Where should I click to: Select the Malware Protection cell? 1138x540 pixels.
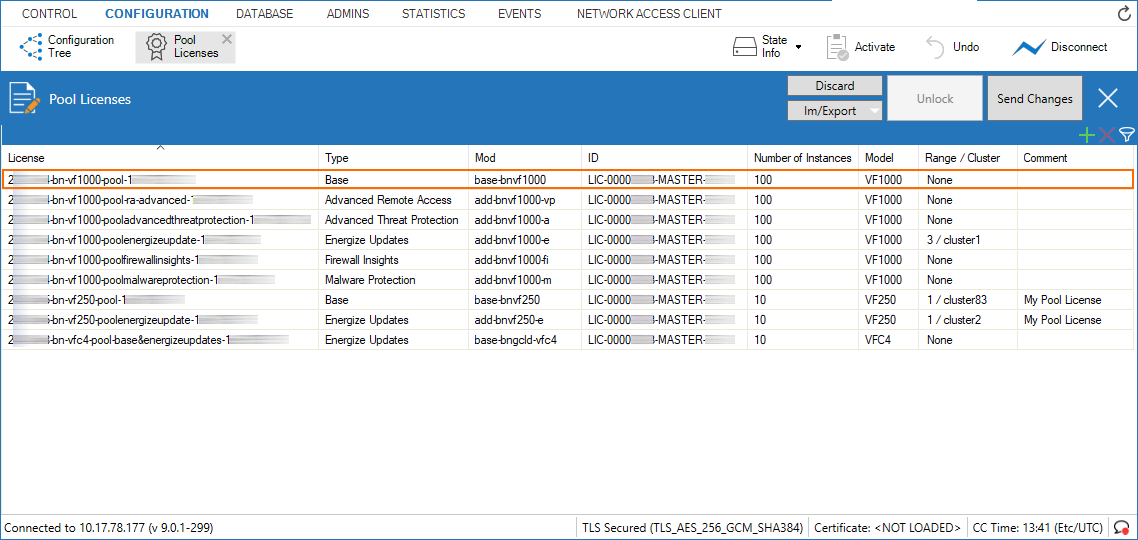393,279
